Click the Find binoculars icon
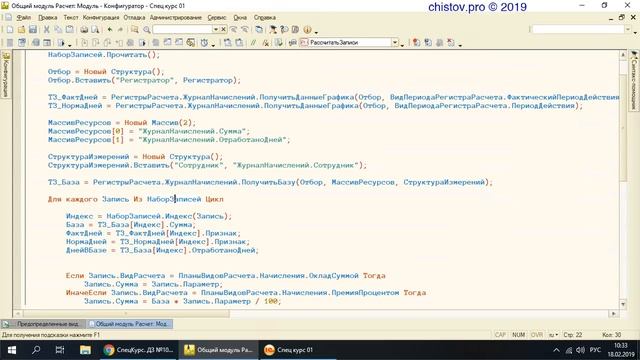The width and height of the screenshot is (640, 360). point(135,29)
